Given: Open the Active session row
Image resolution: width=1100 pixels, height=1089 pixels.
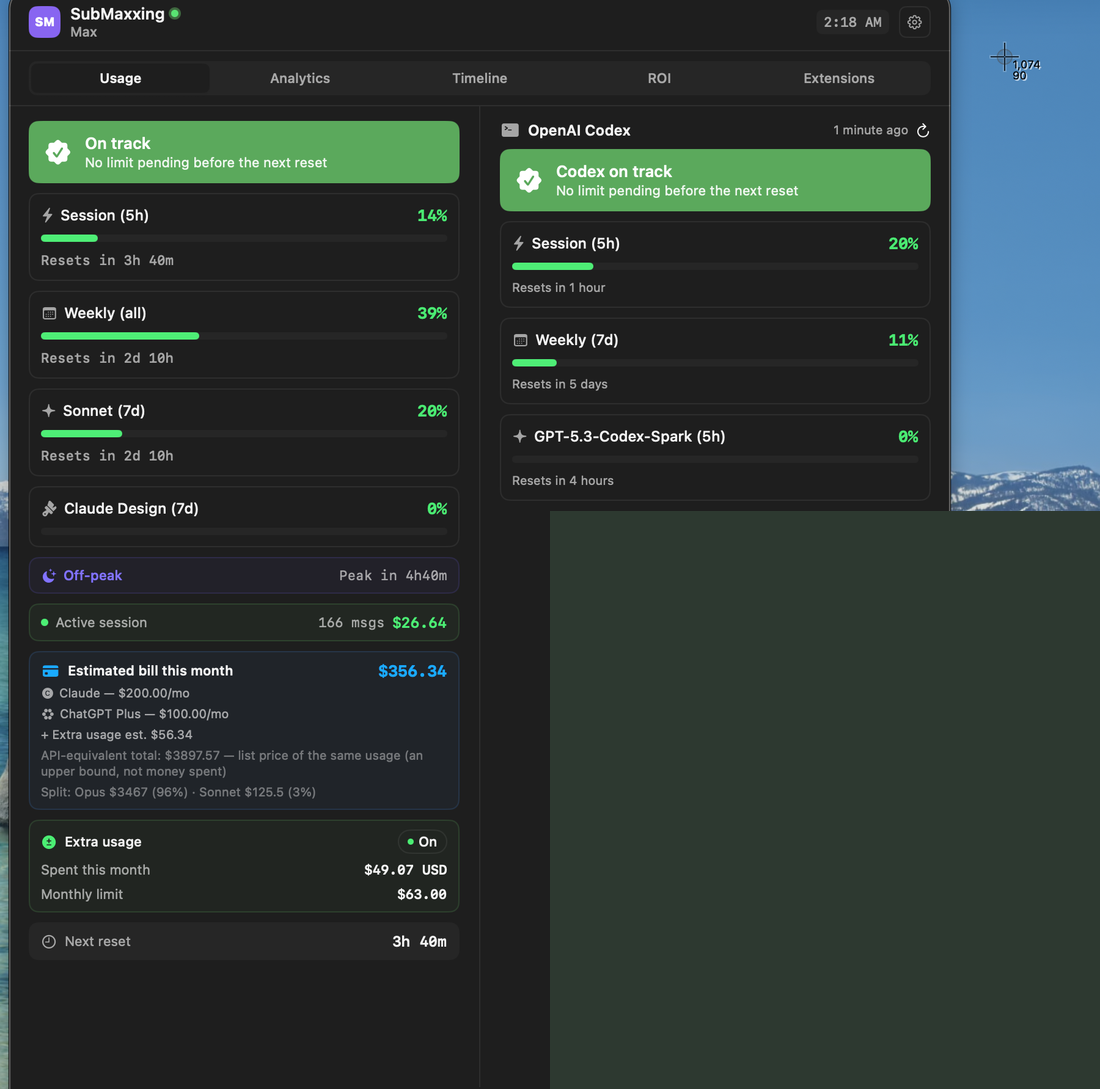Looking at the screenshot, I should click(244, 622).
